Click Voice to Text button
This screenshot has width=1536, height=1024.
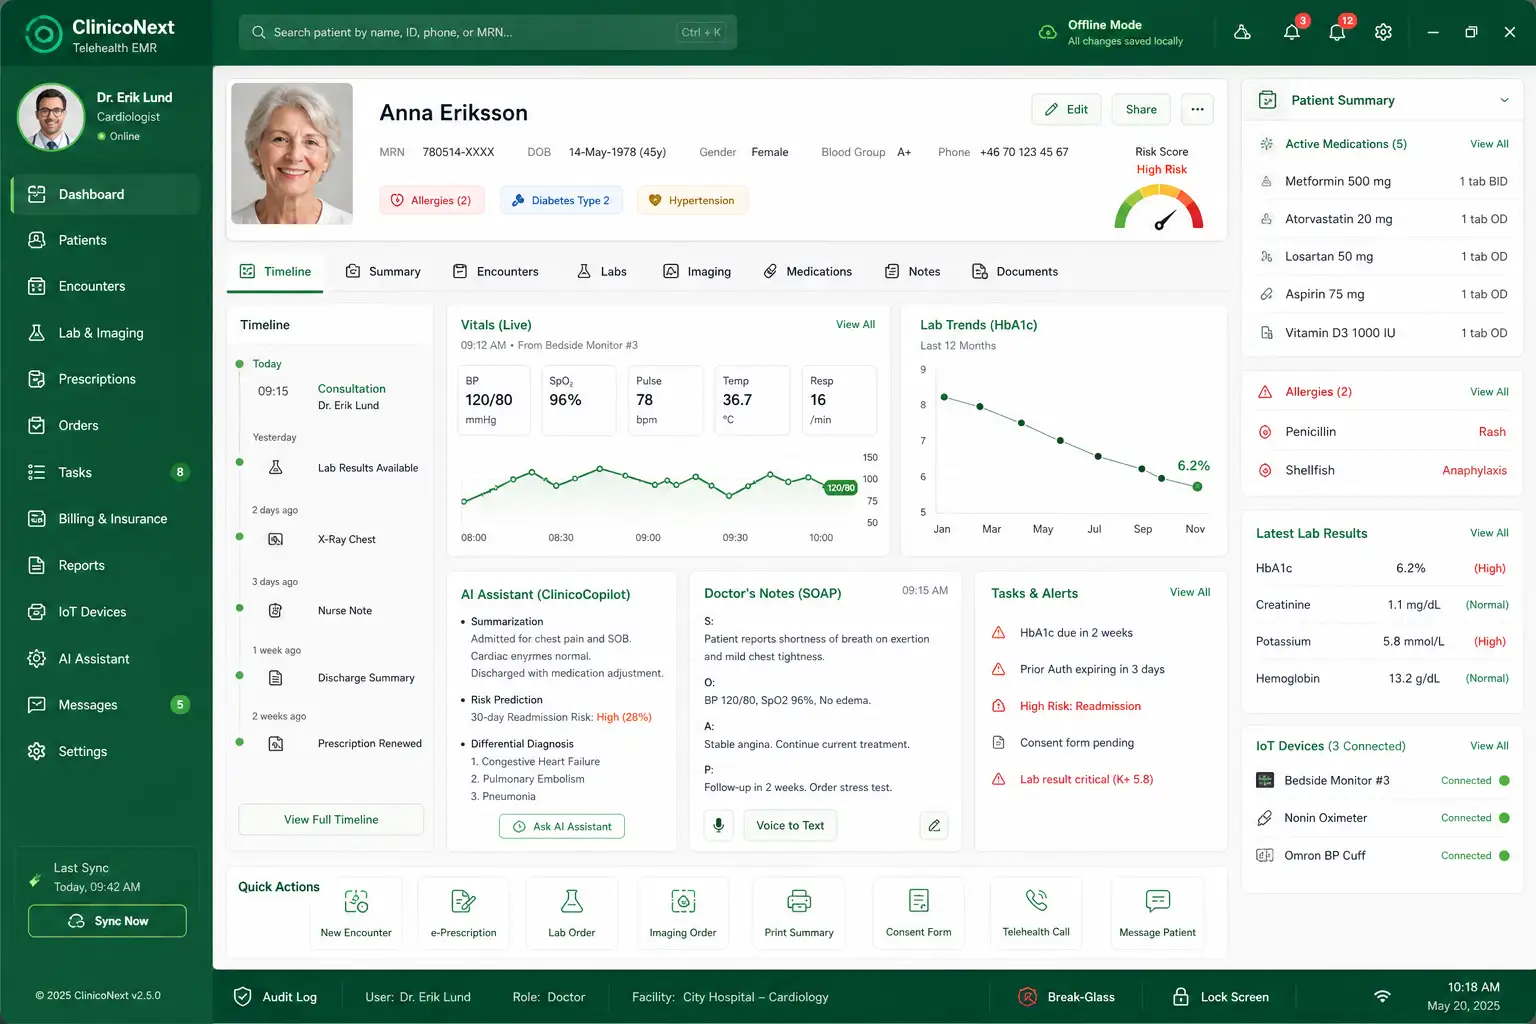click(790, 825)
